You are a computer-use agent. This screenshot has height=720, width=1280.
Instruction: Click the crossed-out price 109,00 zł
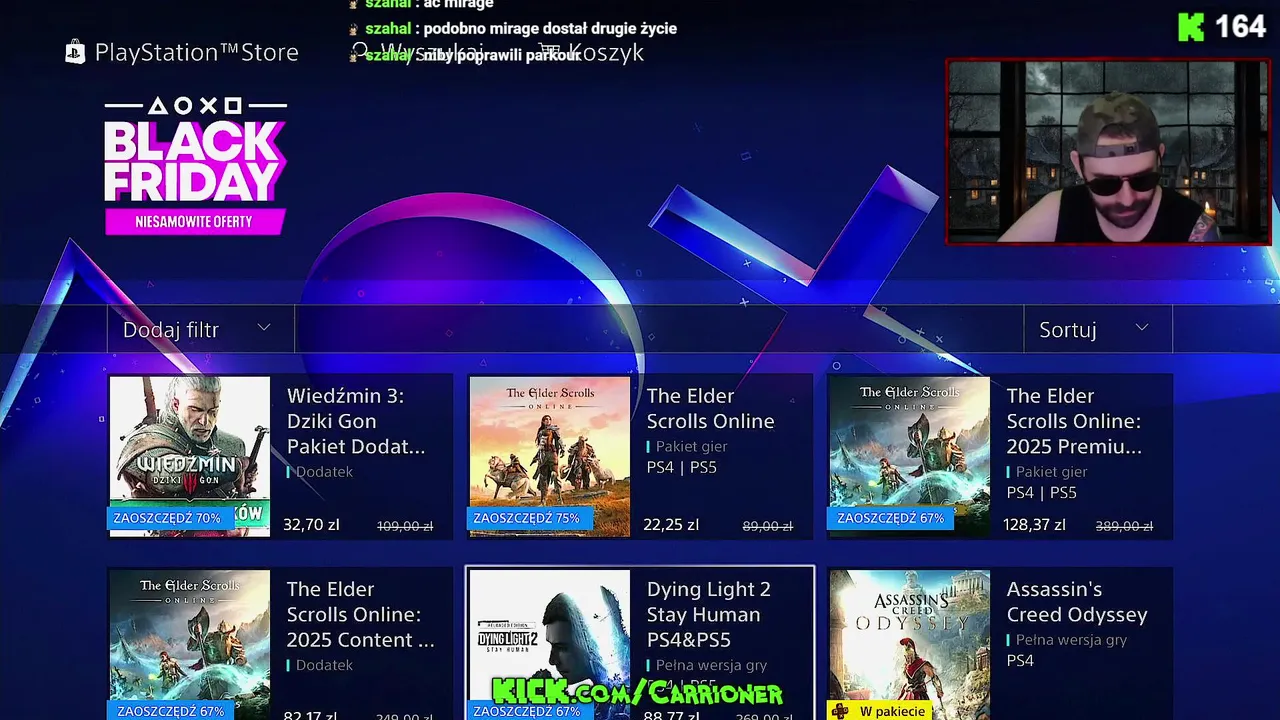pos(405,526)
